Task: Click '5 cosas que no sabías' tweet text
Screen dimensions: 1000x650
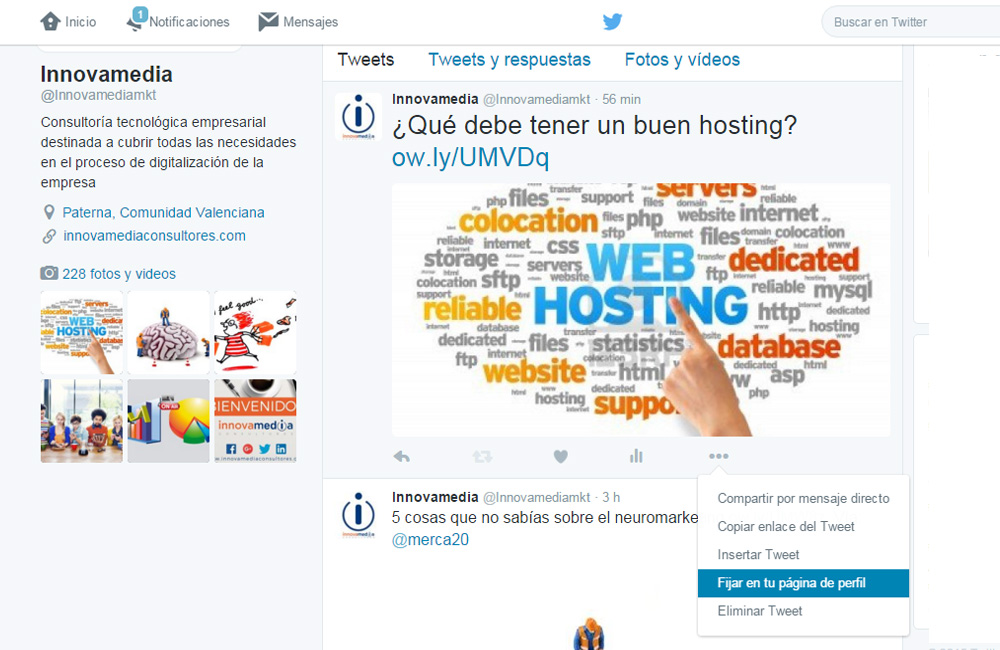Action: point(545,517)
